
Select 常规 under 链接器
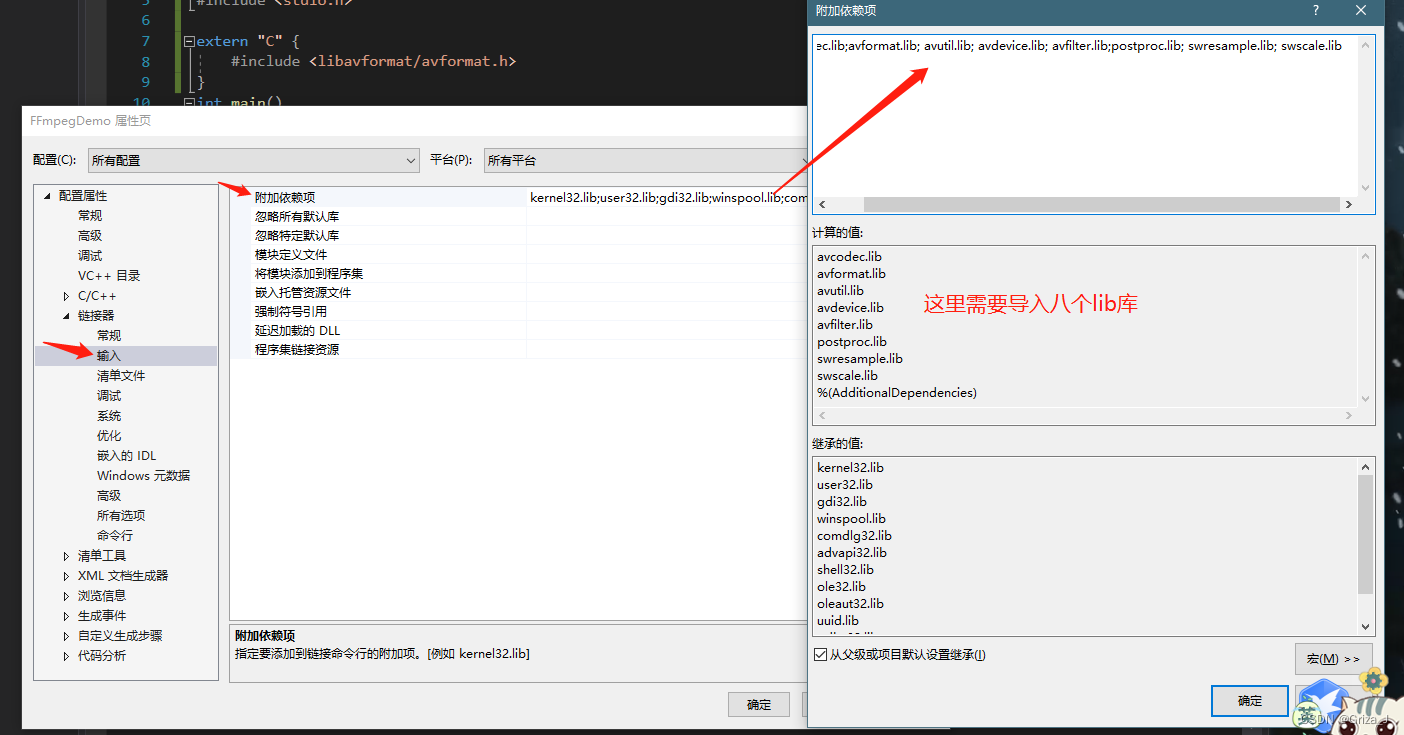tap(109, 336)
